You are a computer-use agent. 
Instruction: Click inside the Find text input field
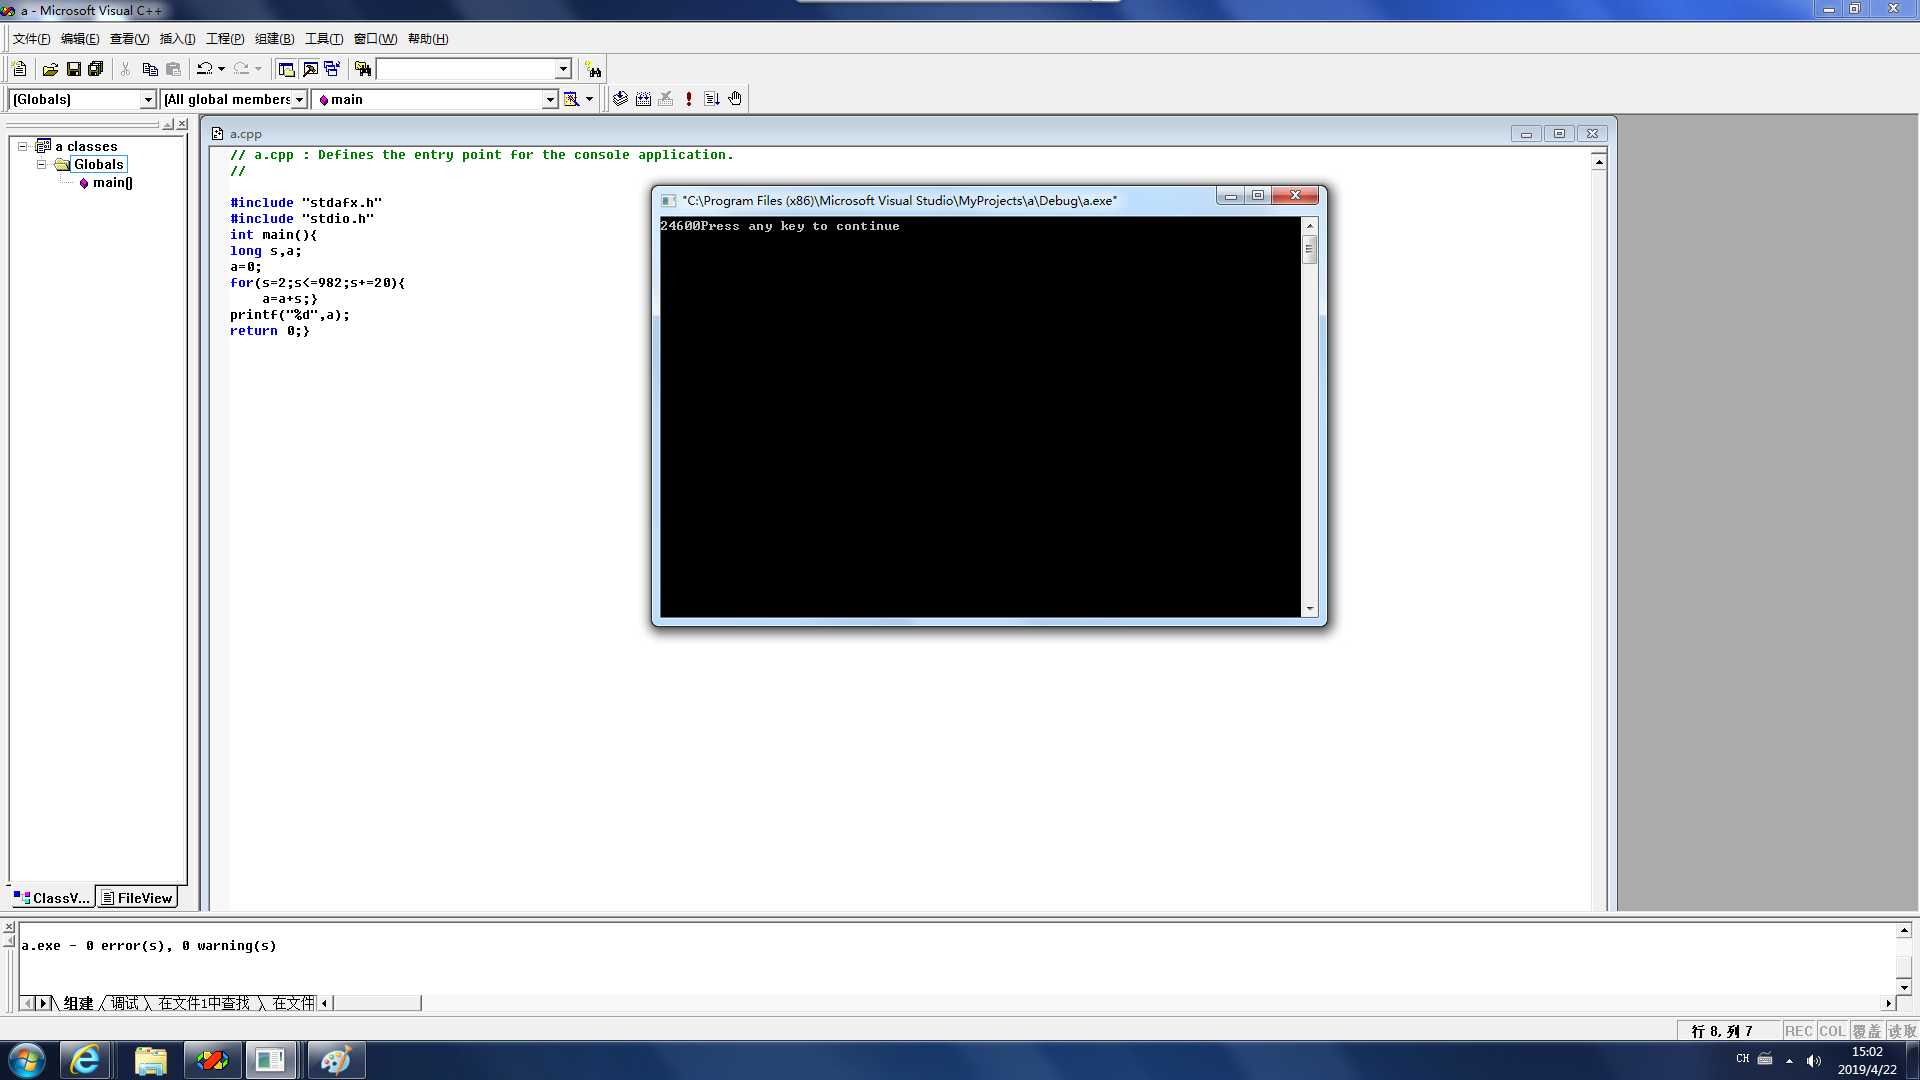click(x=465, y=69)
